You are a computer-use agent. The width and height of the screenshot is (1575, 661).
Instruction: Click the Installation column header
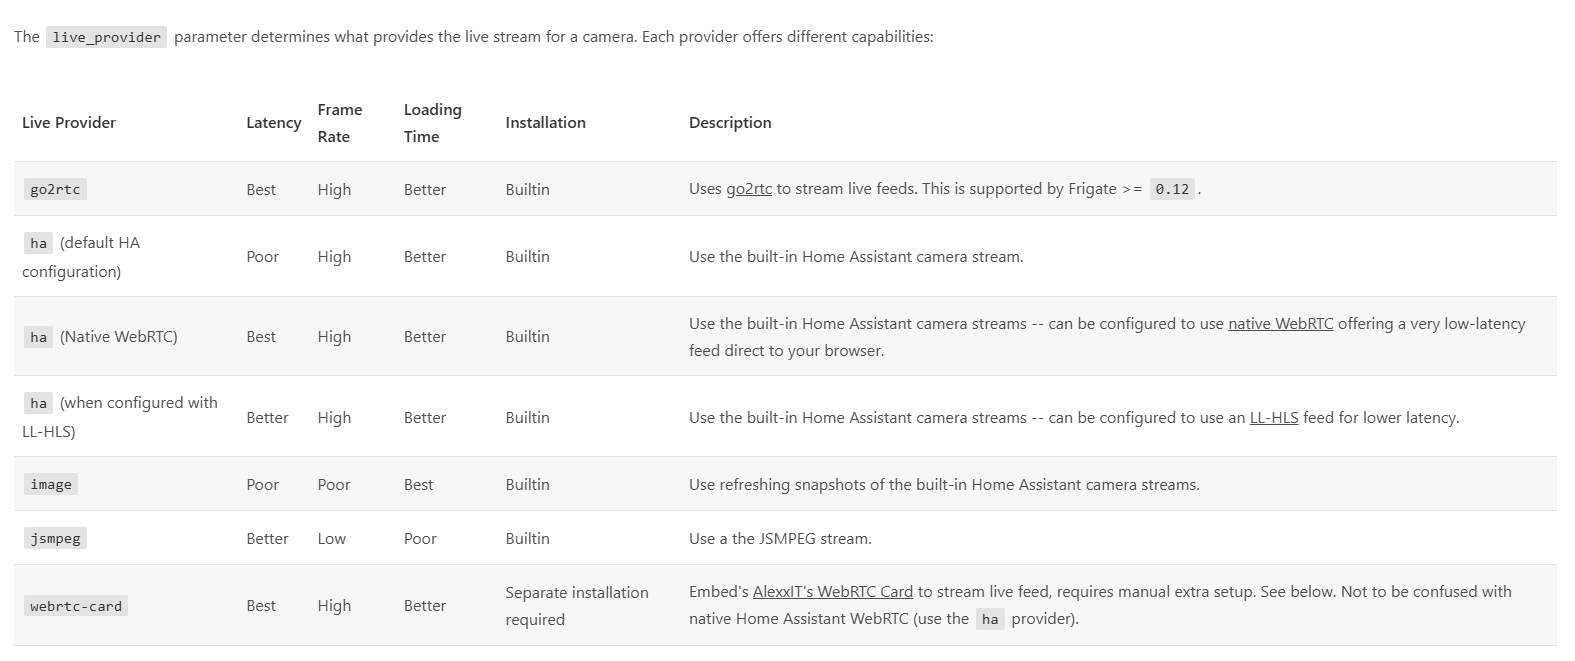click(x=546, y=123)
